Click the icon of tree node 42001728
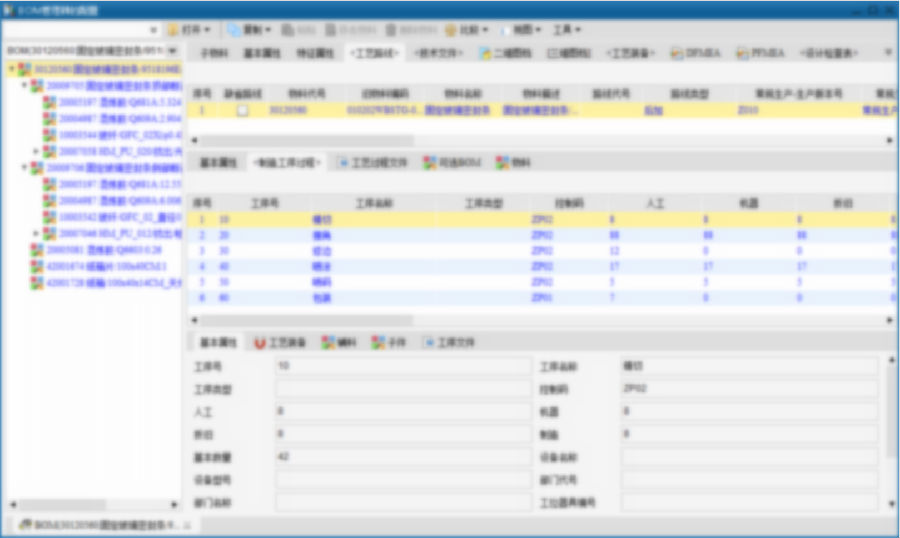Image resolution: width=900 pixels, height=538 pixels. click(37, 283)
